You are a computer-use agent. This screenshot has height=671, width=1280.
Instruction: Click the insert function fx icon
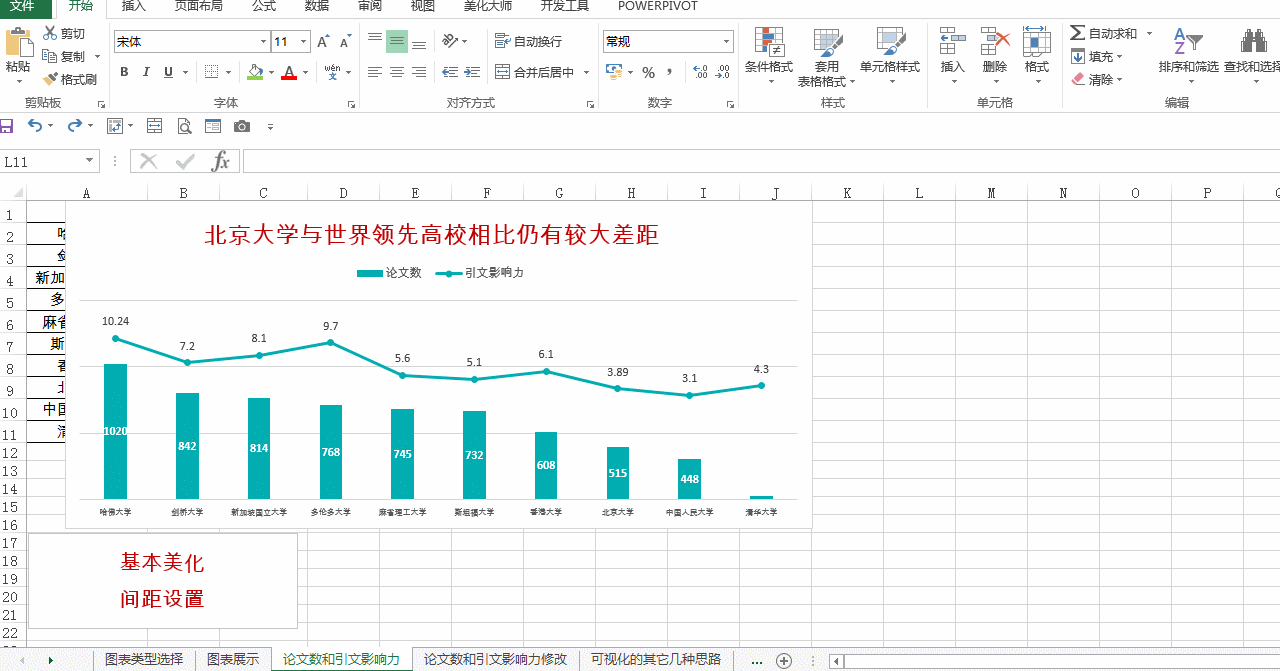click(221, 162)
